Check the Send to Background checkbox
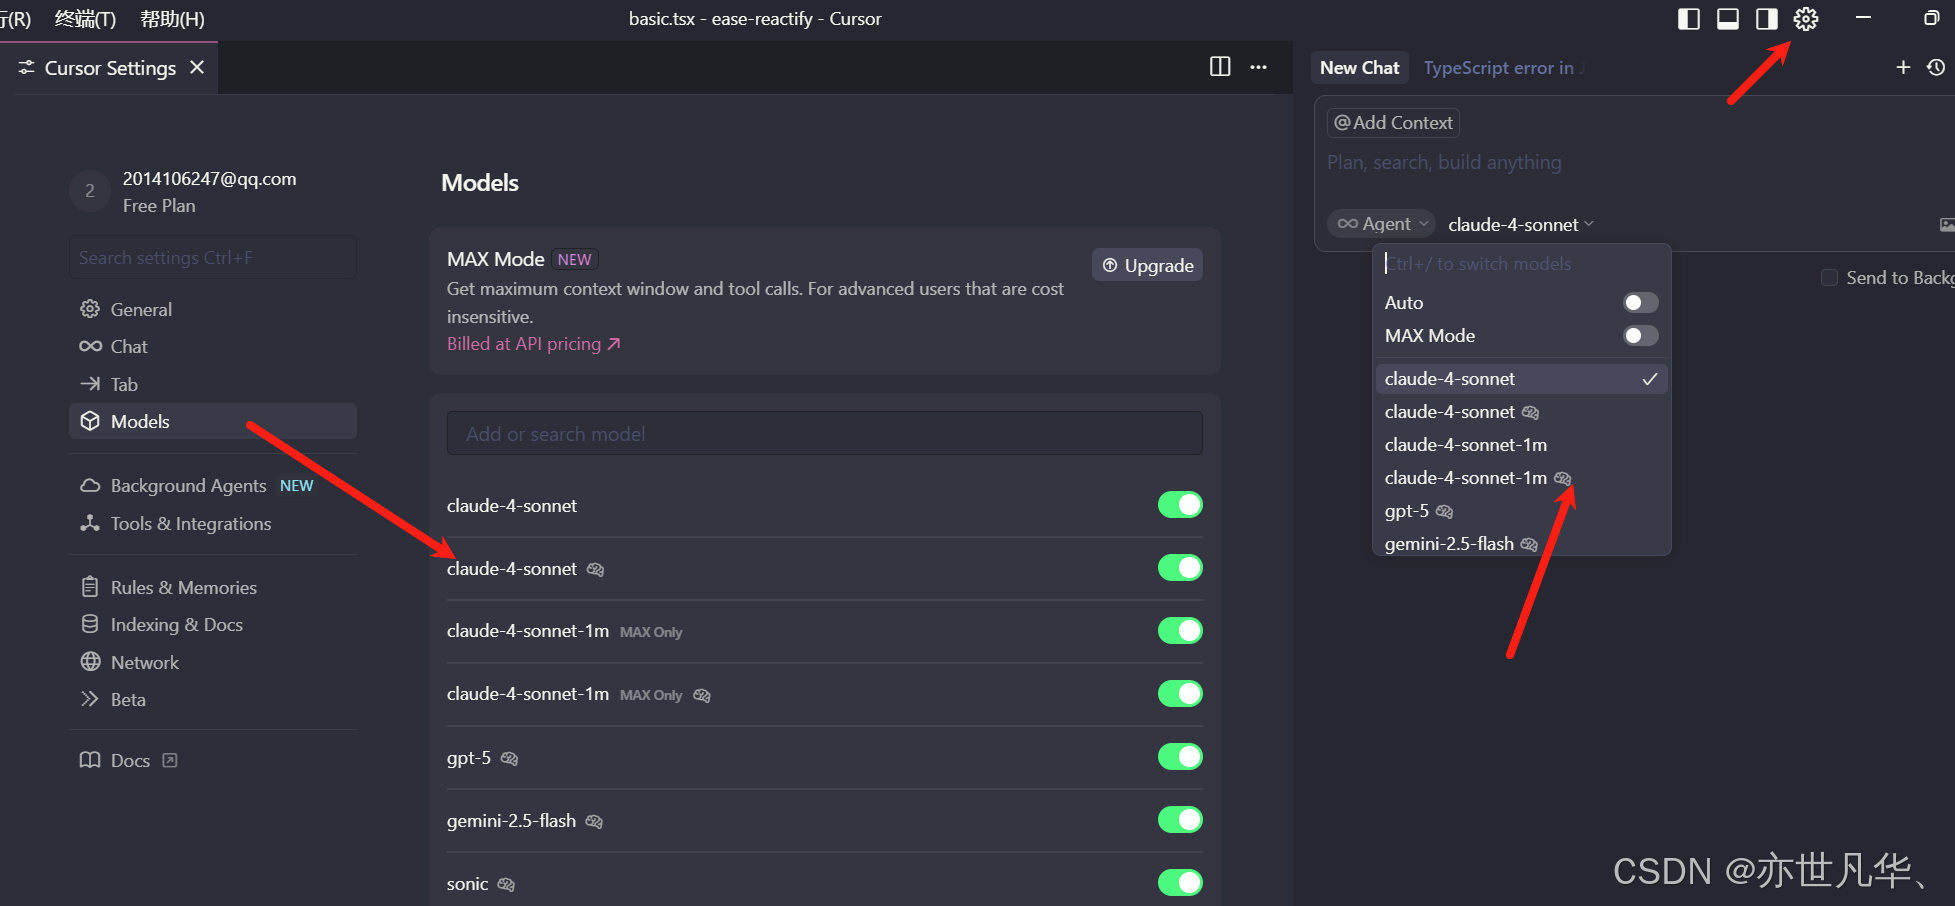Image resolution: width=1955 pixels, height=906 pixels. [x=1829, y=277]
